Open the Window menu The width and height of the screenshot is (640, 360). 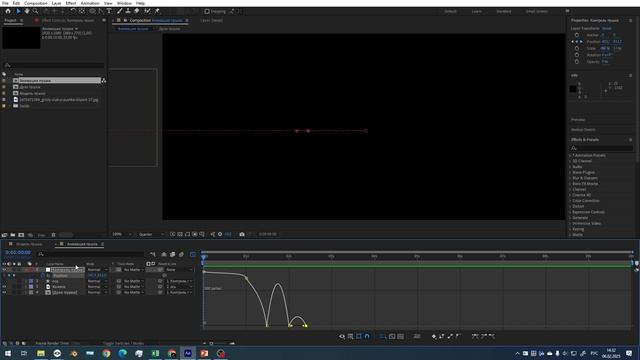(x=124, y=3)
